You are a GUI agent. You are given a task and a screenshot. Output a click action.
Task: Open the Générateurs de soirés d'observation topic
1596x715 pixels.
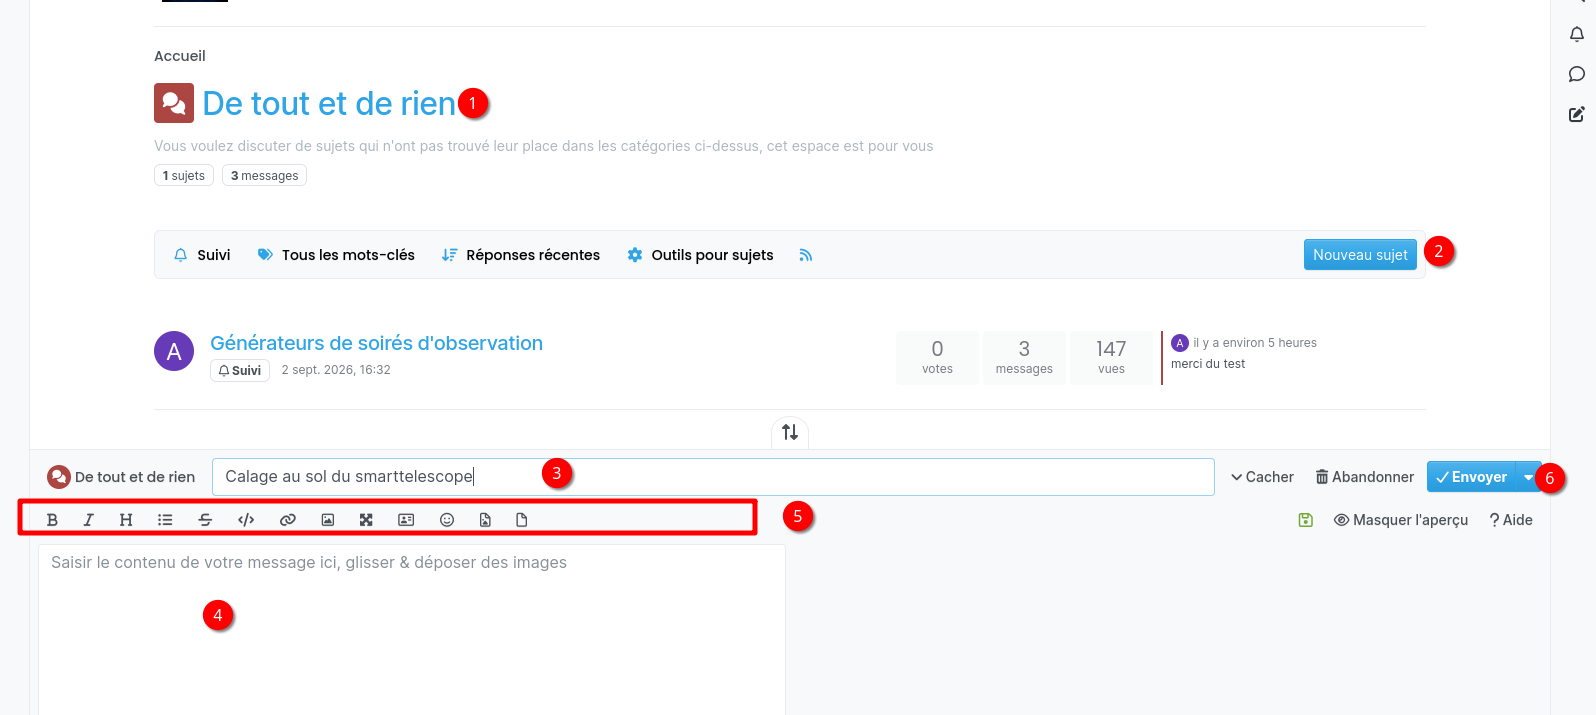(376, 343)
